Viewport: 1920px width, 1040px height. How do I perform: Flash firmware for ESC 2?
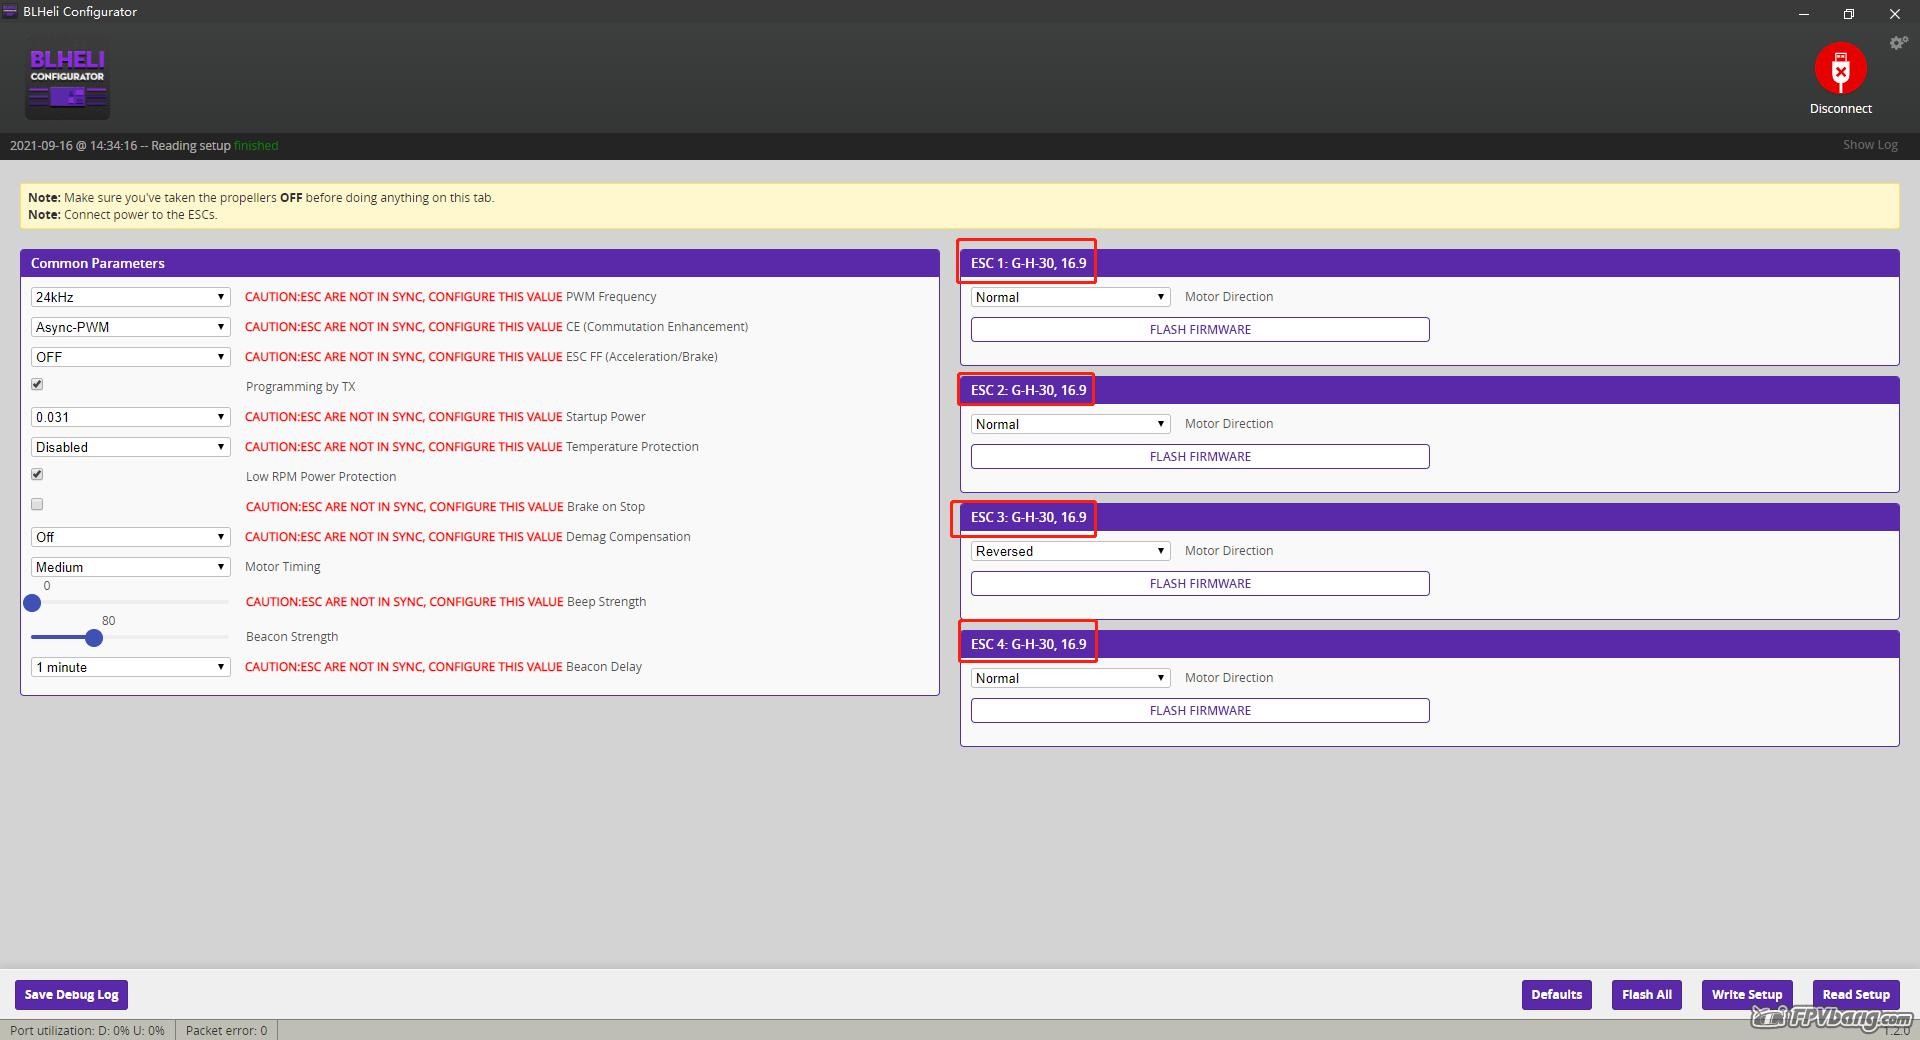click(1200, 456)
